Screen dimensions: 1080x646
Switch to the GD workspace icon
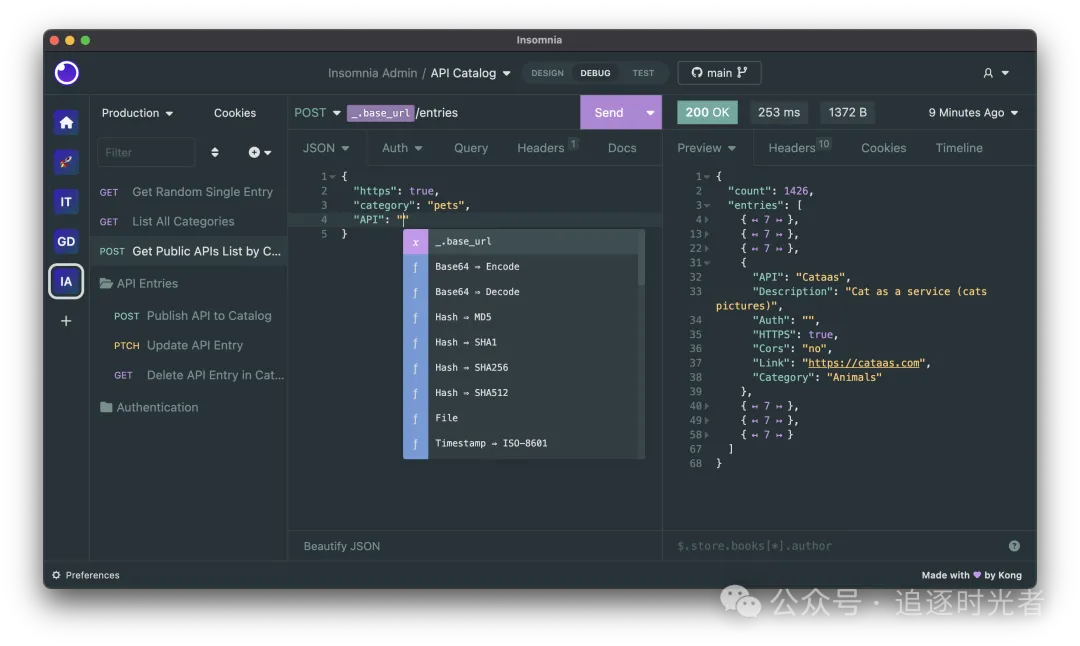(66, 242)
